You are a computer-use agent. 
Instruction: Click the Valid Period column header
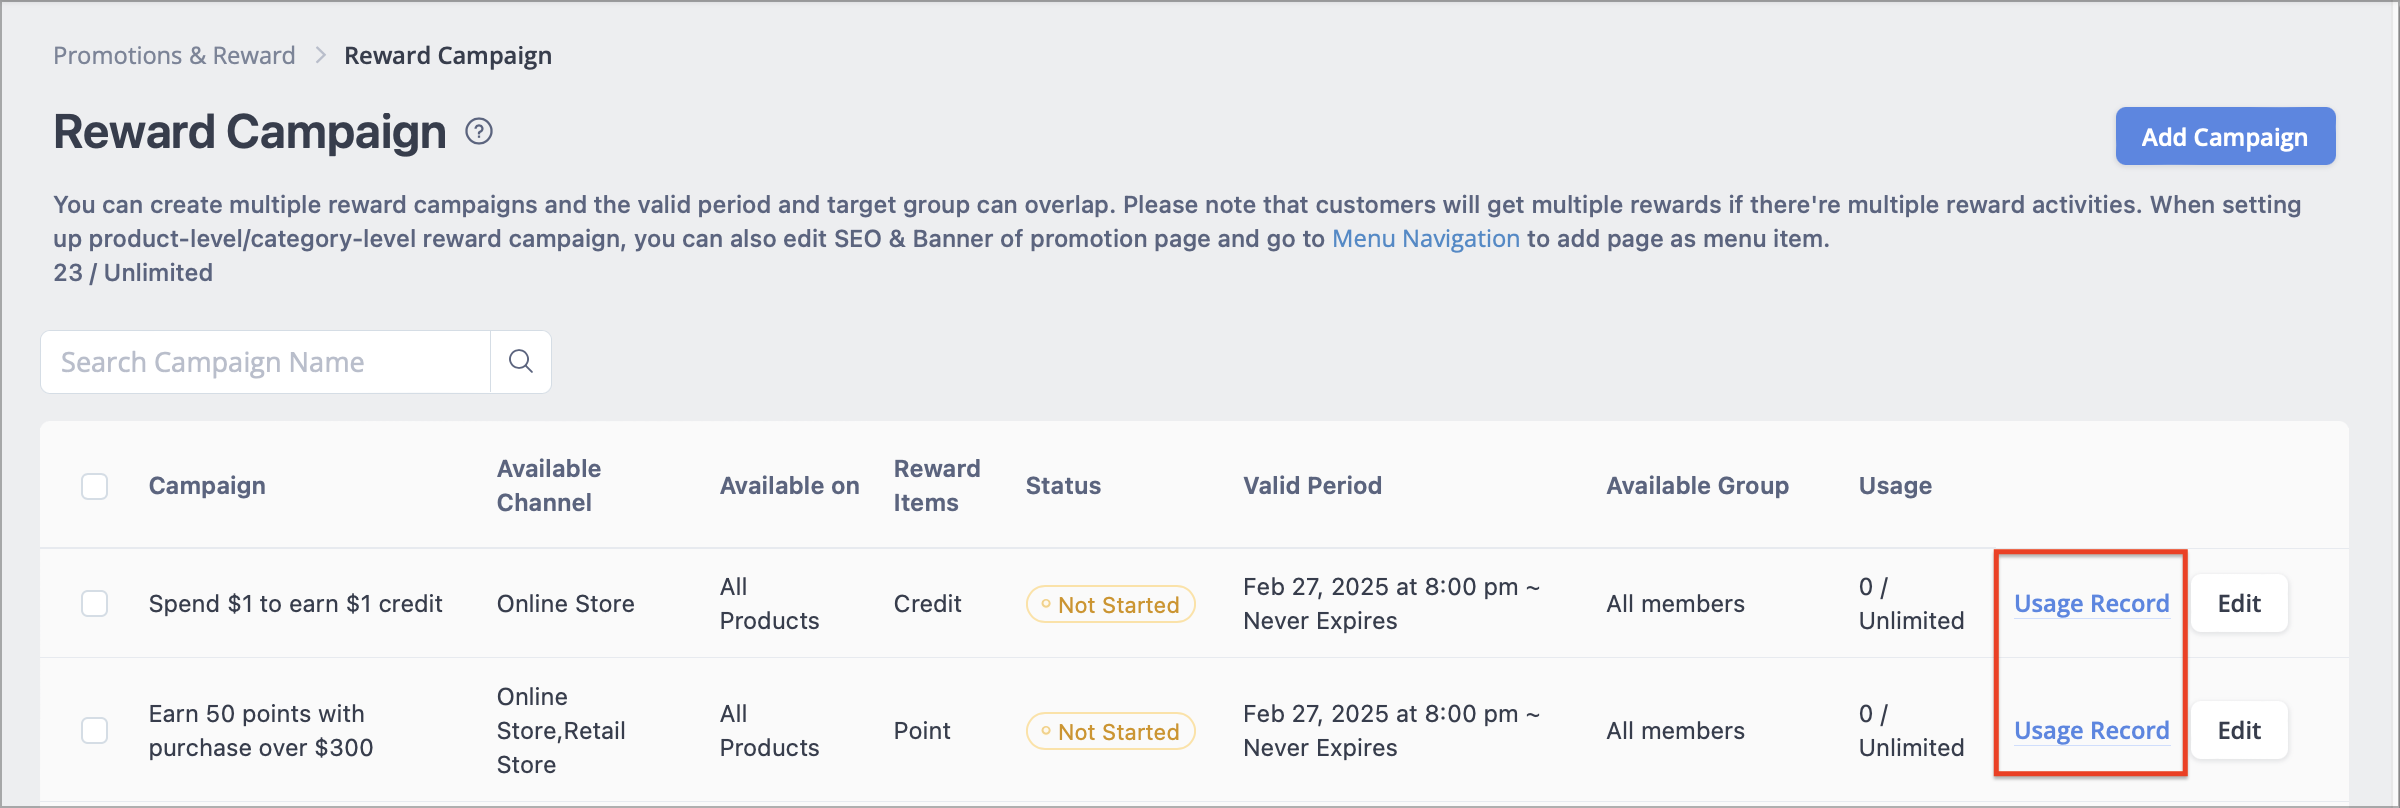point(1312,486)
